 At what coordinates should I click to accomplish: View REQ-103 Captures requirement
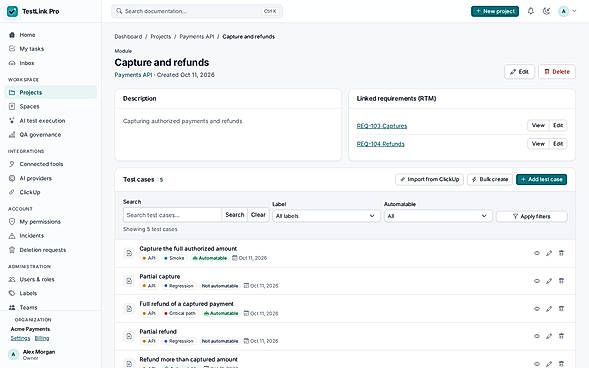[538, 125]
